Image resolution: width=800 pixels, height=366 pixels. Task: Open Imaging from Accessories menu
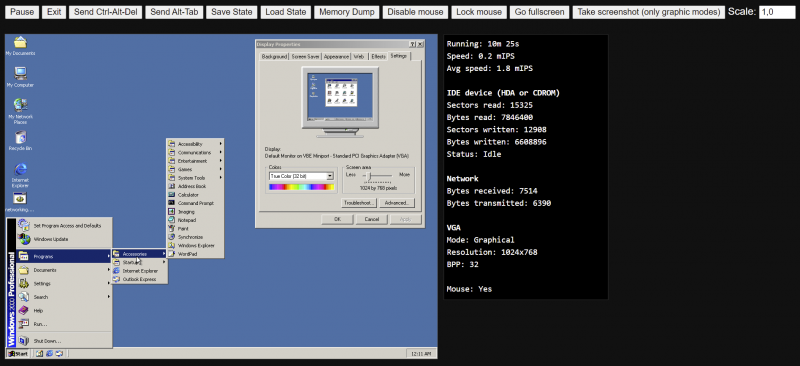(195, 211)
